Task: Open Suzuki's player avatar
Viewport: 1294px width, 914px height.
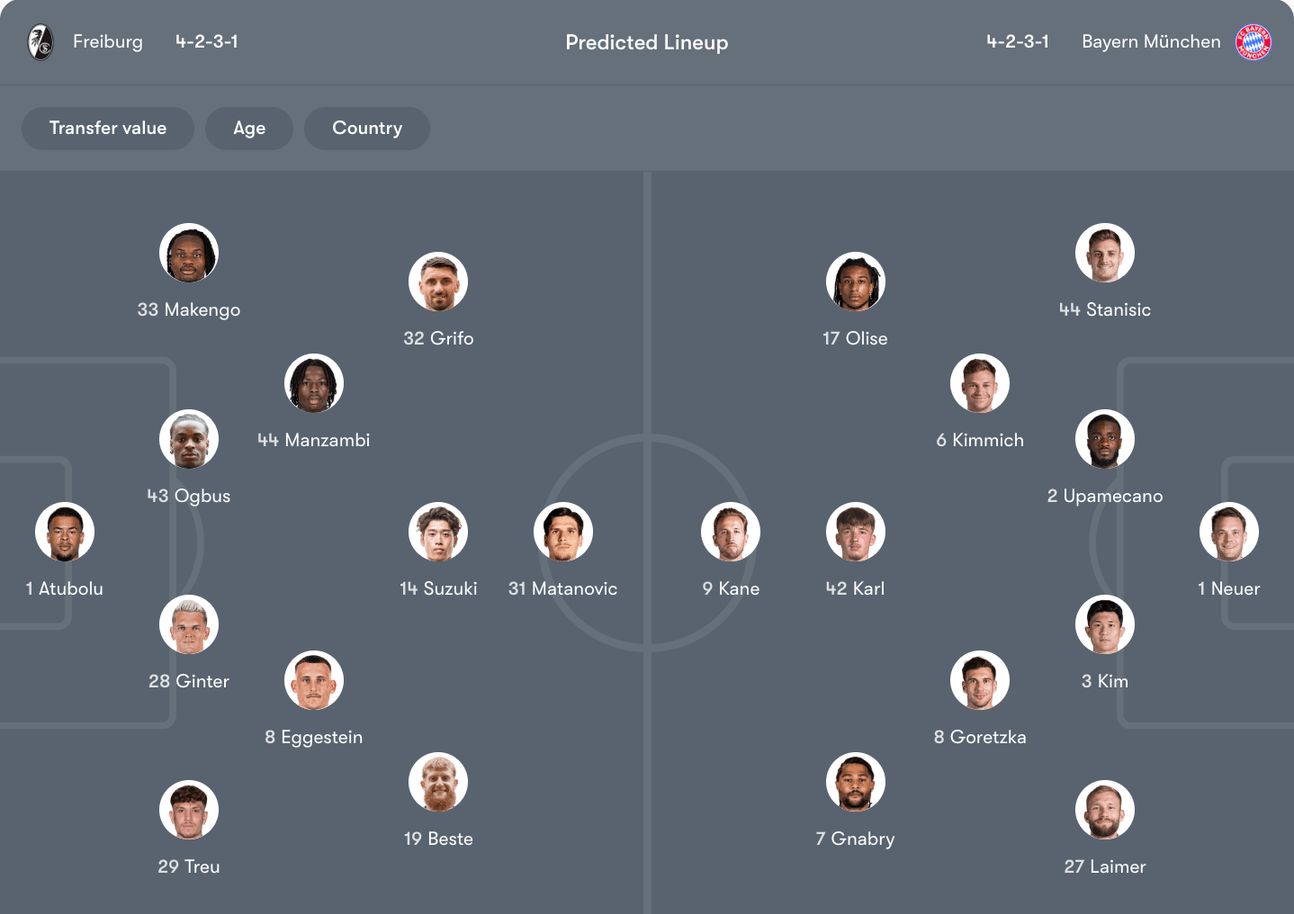Action: pos(438,532)
